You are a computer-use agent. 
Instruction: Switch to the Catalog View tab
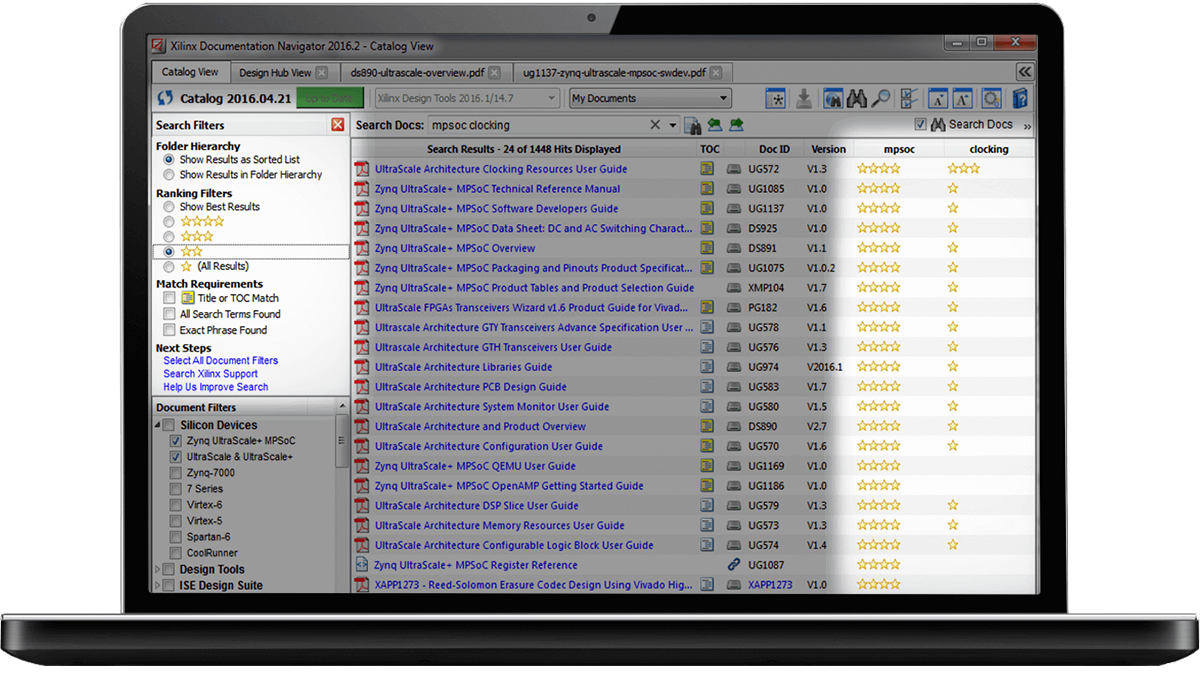[x=190, y=72]
